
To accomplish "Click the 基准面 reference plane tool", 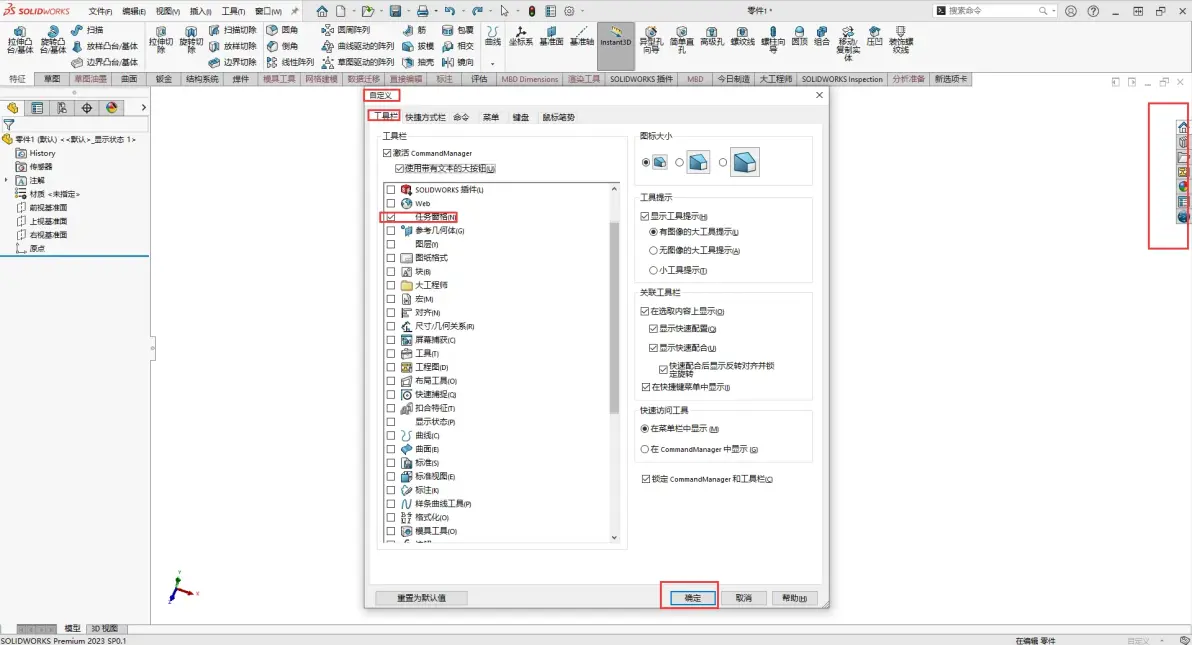I will [x=551, y=37].
